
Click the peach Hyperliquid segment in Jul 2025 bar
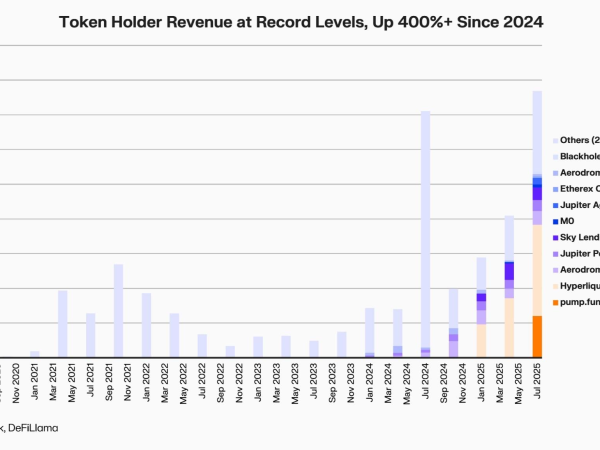(x=537, y=271)
